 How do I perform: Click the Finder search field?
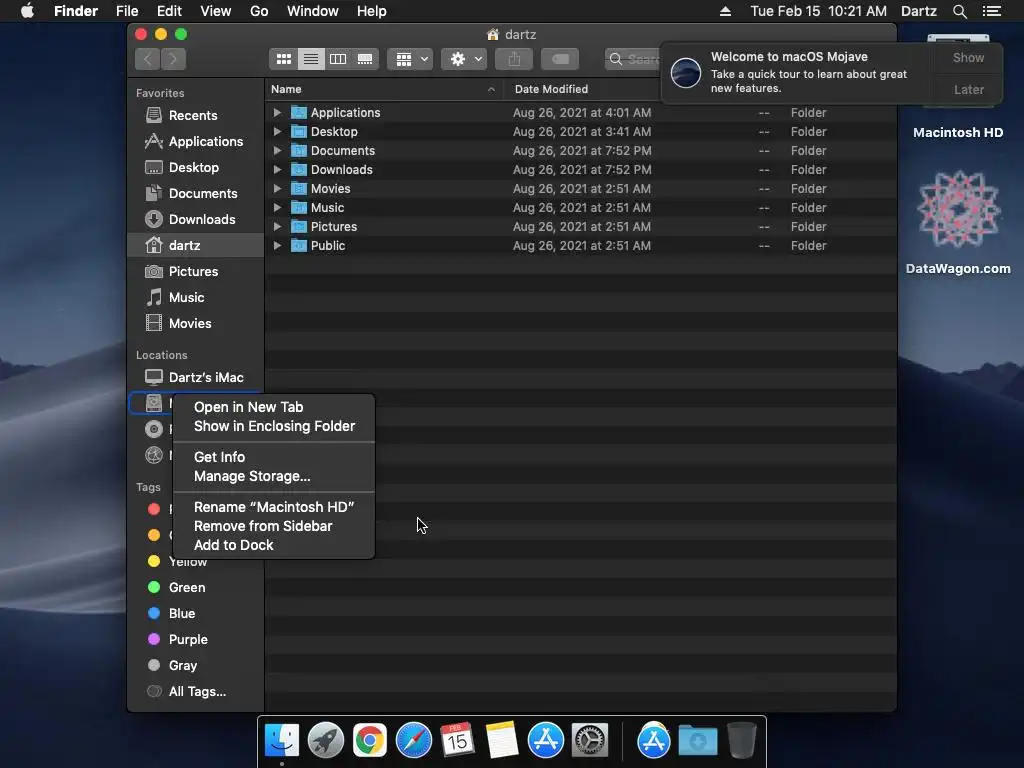(x=632, y=59)
